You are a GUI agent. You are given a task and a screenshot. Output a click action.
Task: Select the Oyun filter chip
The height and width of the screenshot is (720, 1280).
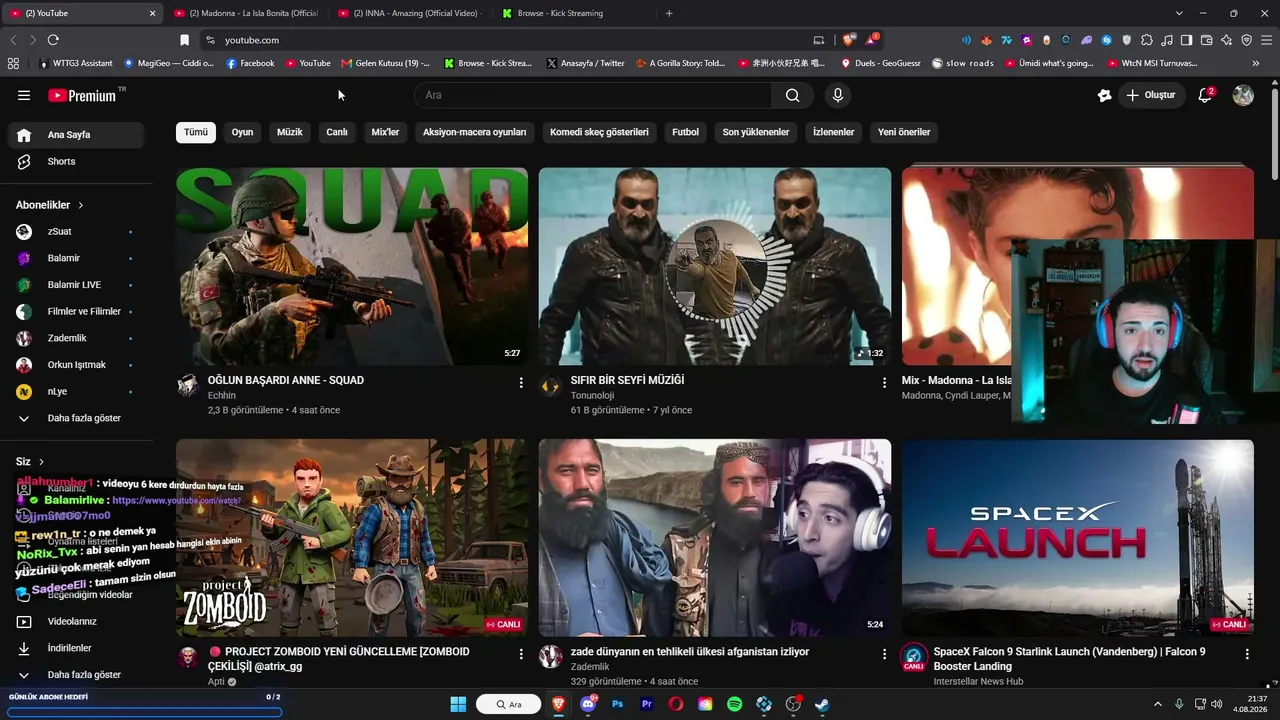click(x=243, y=132)
